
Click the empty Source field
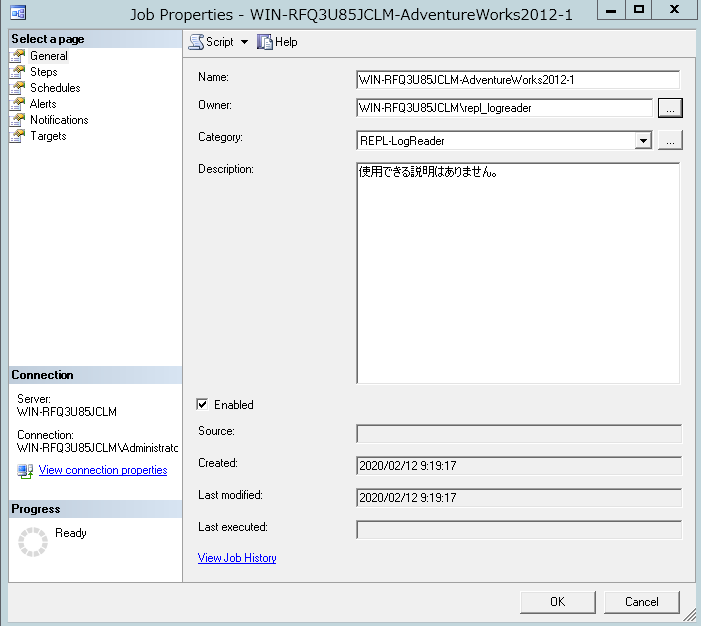pos(519,434)
